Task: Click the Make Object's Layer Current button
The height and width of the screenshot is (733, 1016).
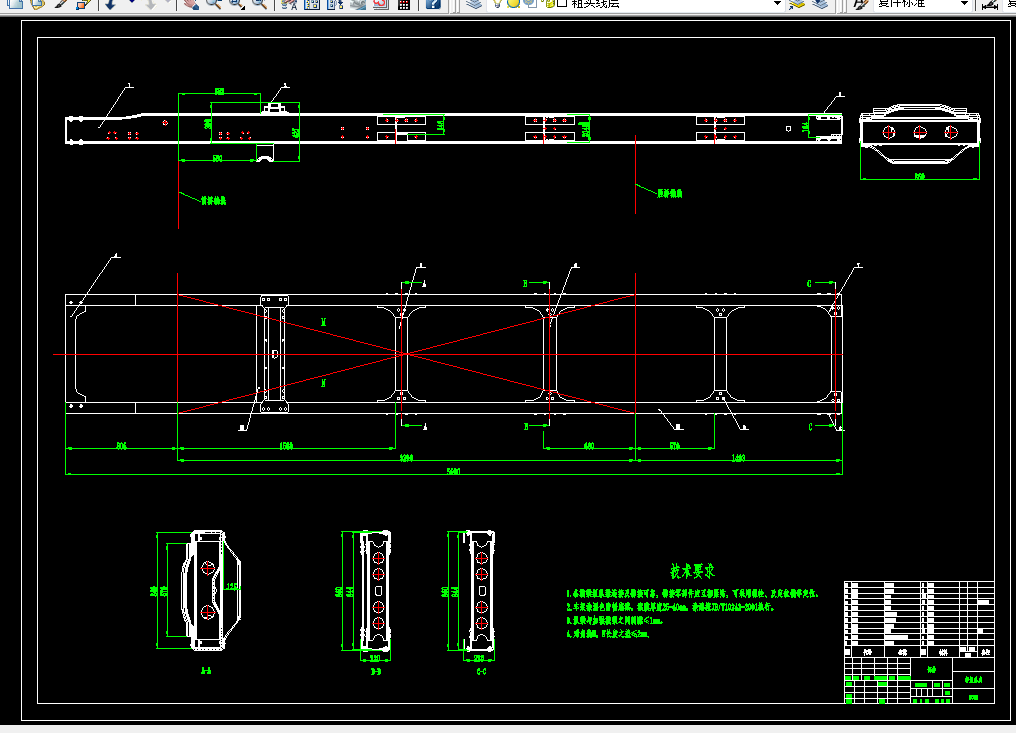Action: point(796,4)
